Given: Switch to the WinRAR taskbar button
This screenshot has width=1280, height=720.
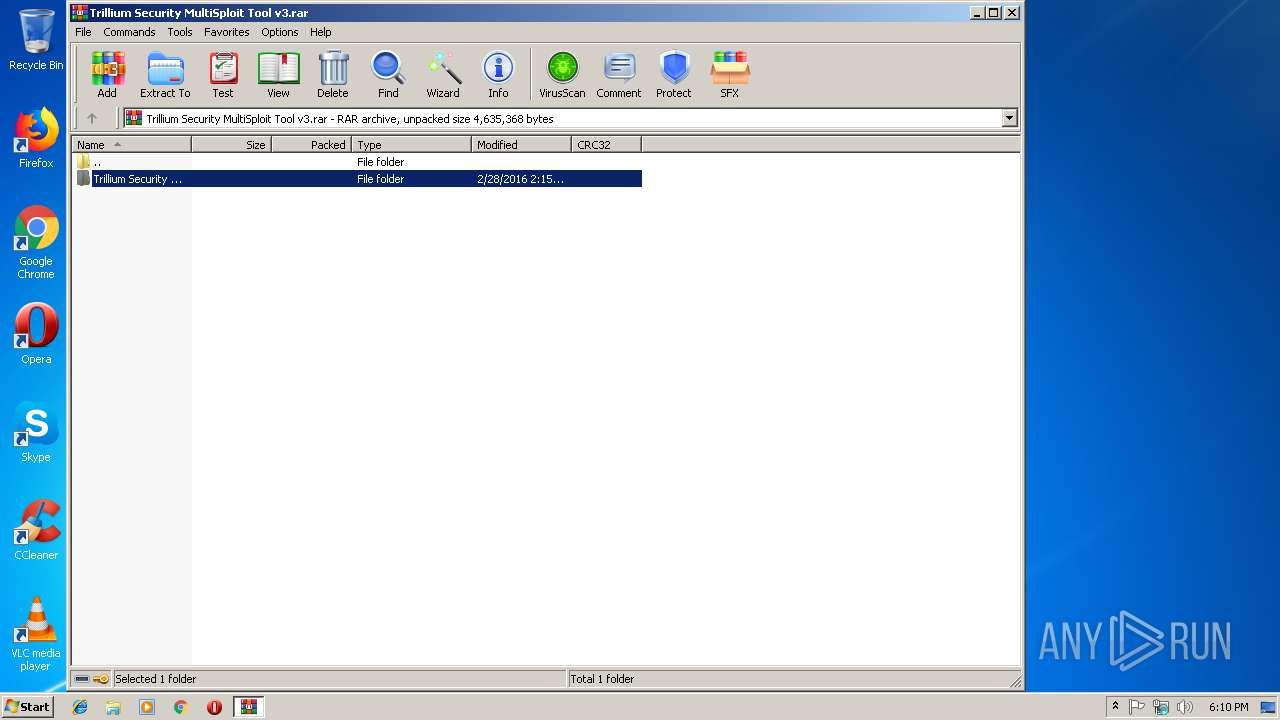Looking at the screenshot, I should (248, 707).
